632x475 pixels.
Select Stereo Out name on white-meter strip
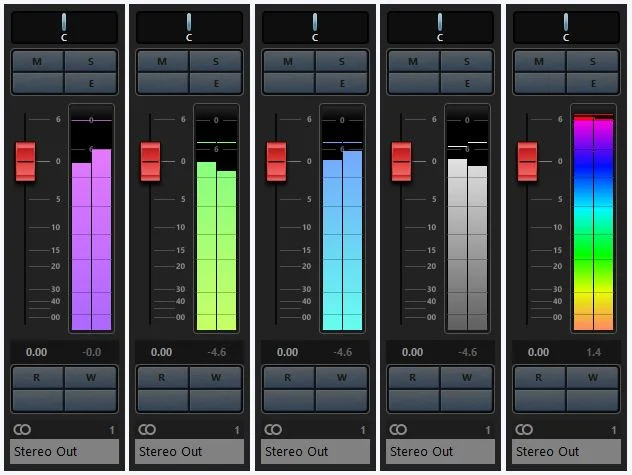[x=441, y=451]
